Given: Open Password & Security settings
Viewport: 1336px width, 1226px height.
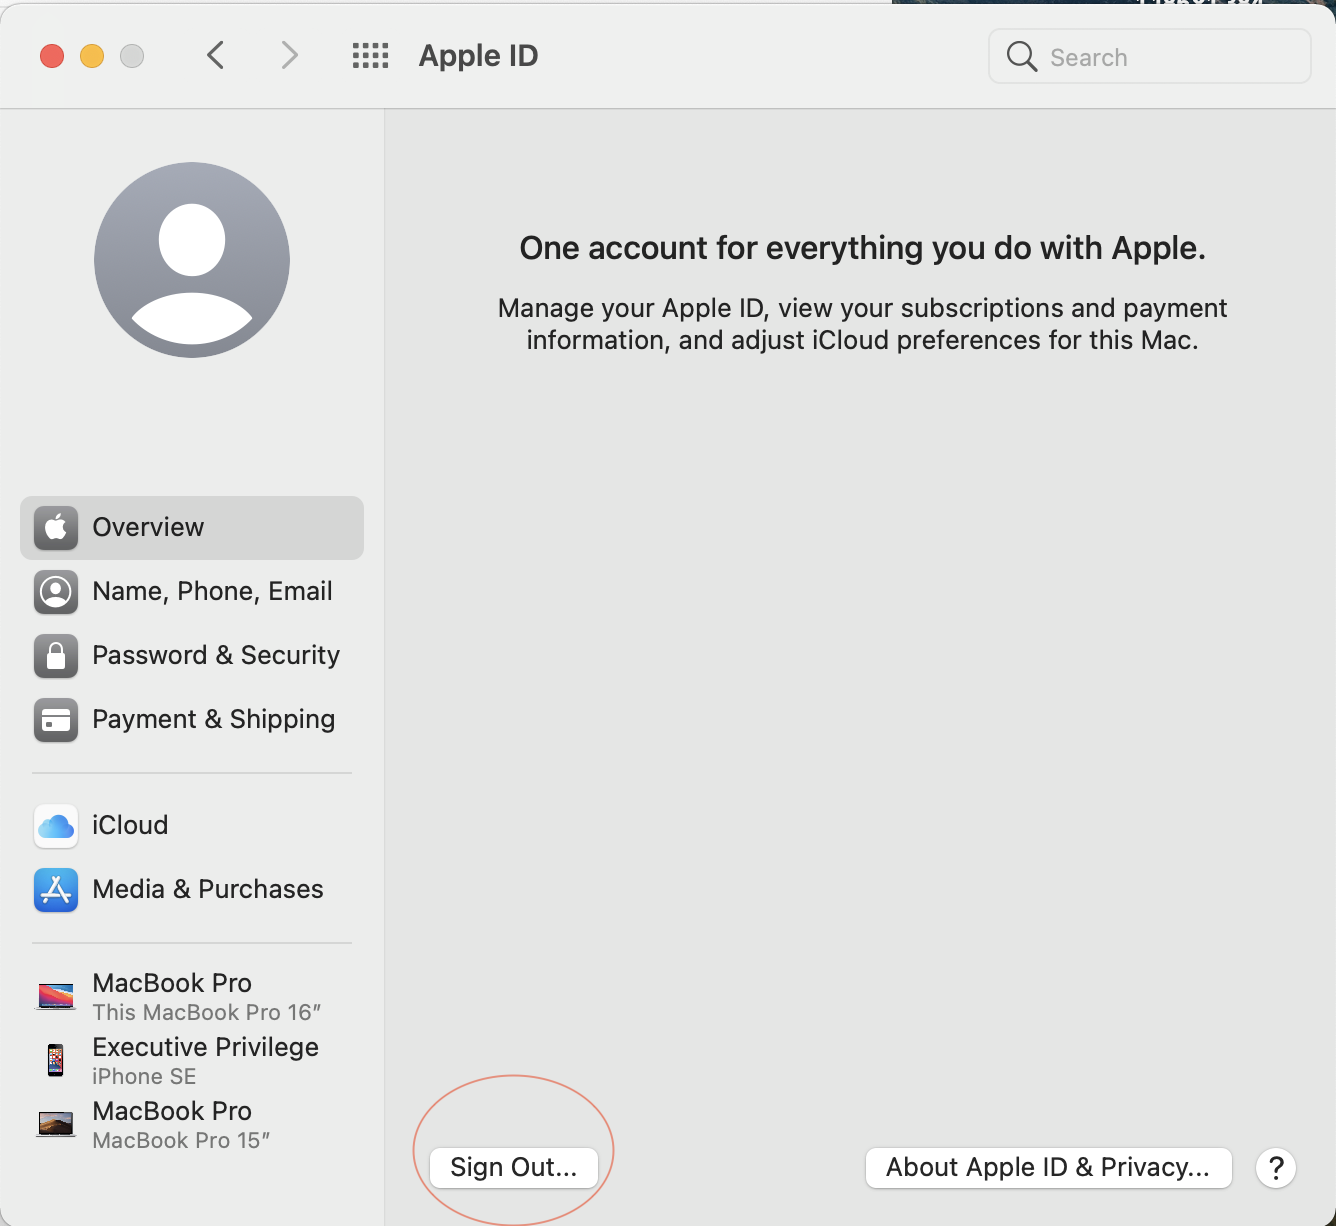Looking at the screenshot, I should point(192,656).
